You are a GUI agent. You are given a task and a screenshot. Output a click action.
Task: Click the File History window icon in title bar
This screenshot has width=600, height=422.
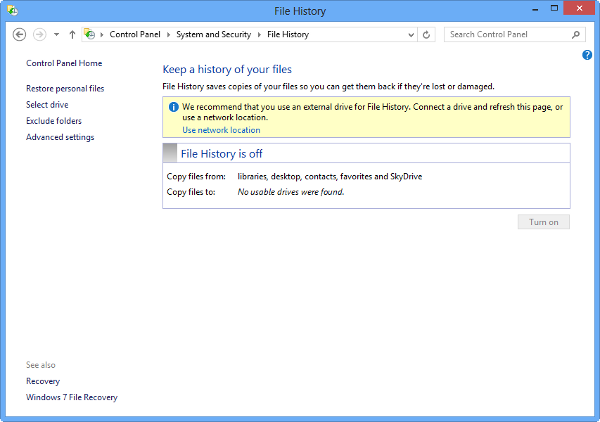click(12, 11)
